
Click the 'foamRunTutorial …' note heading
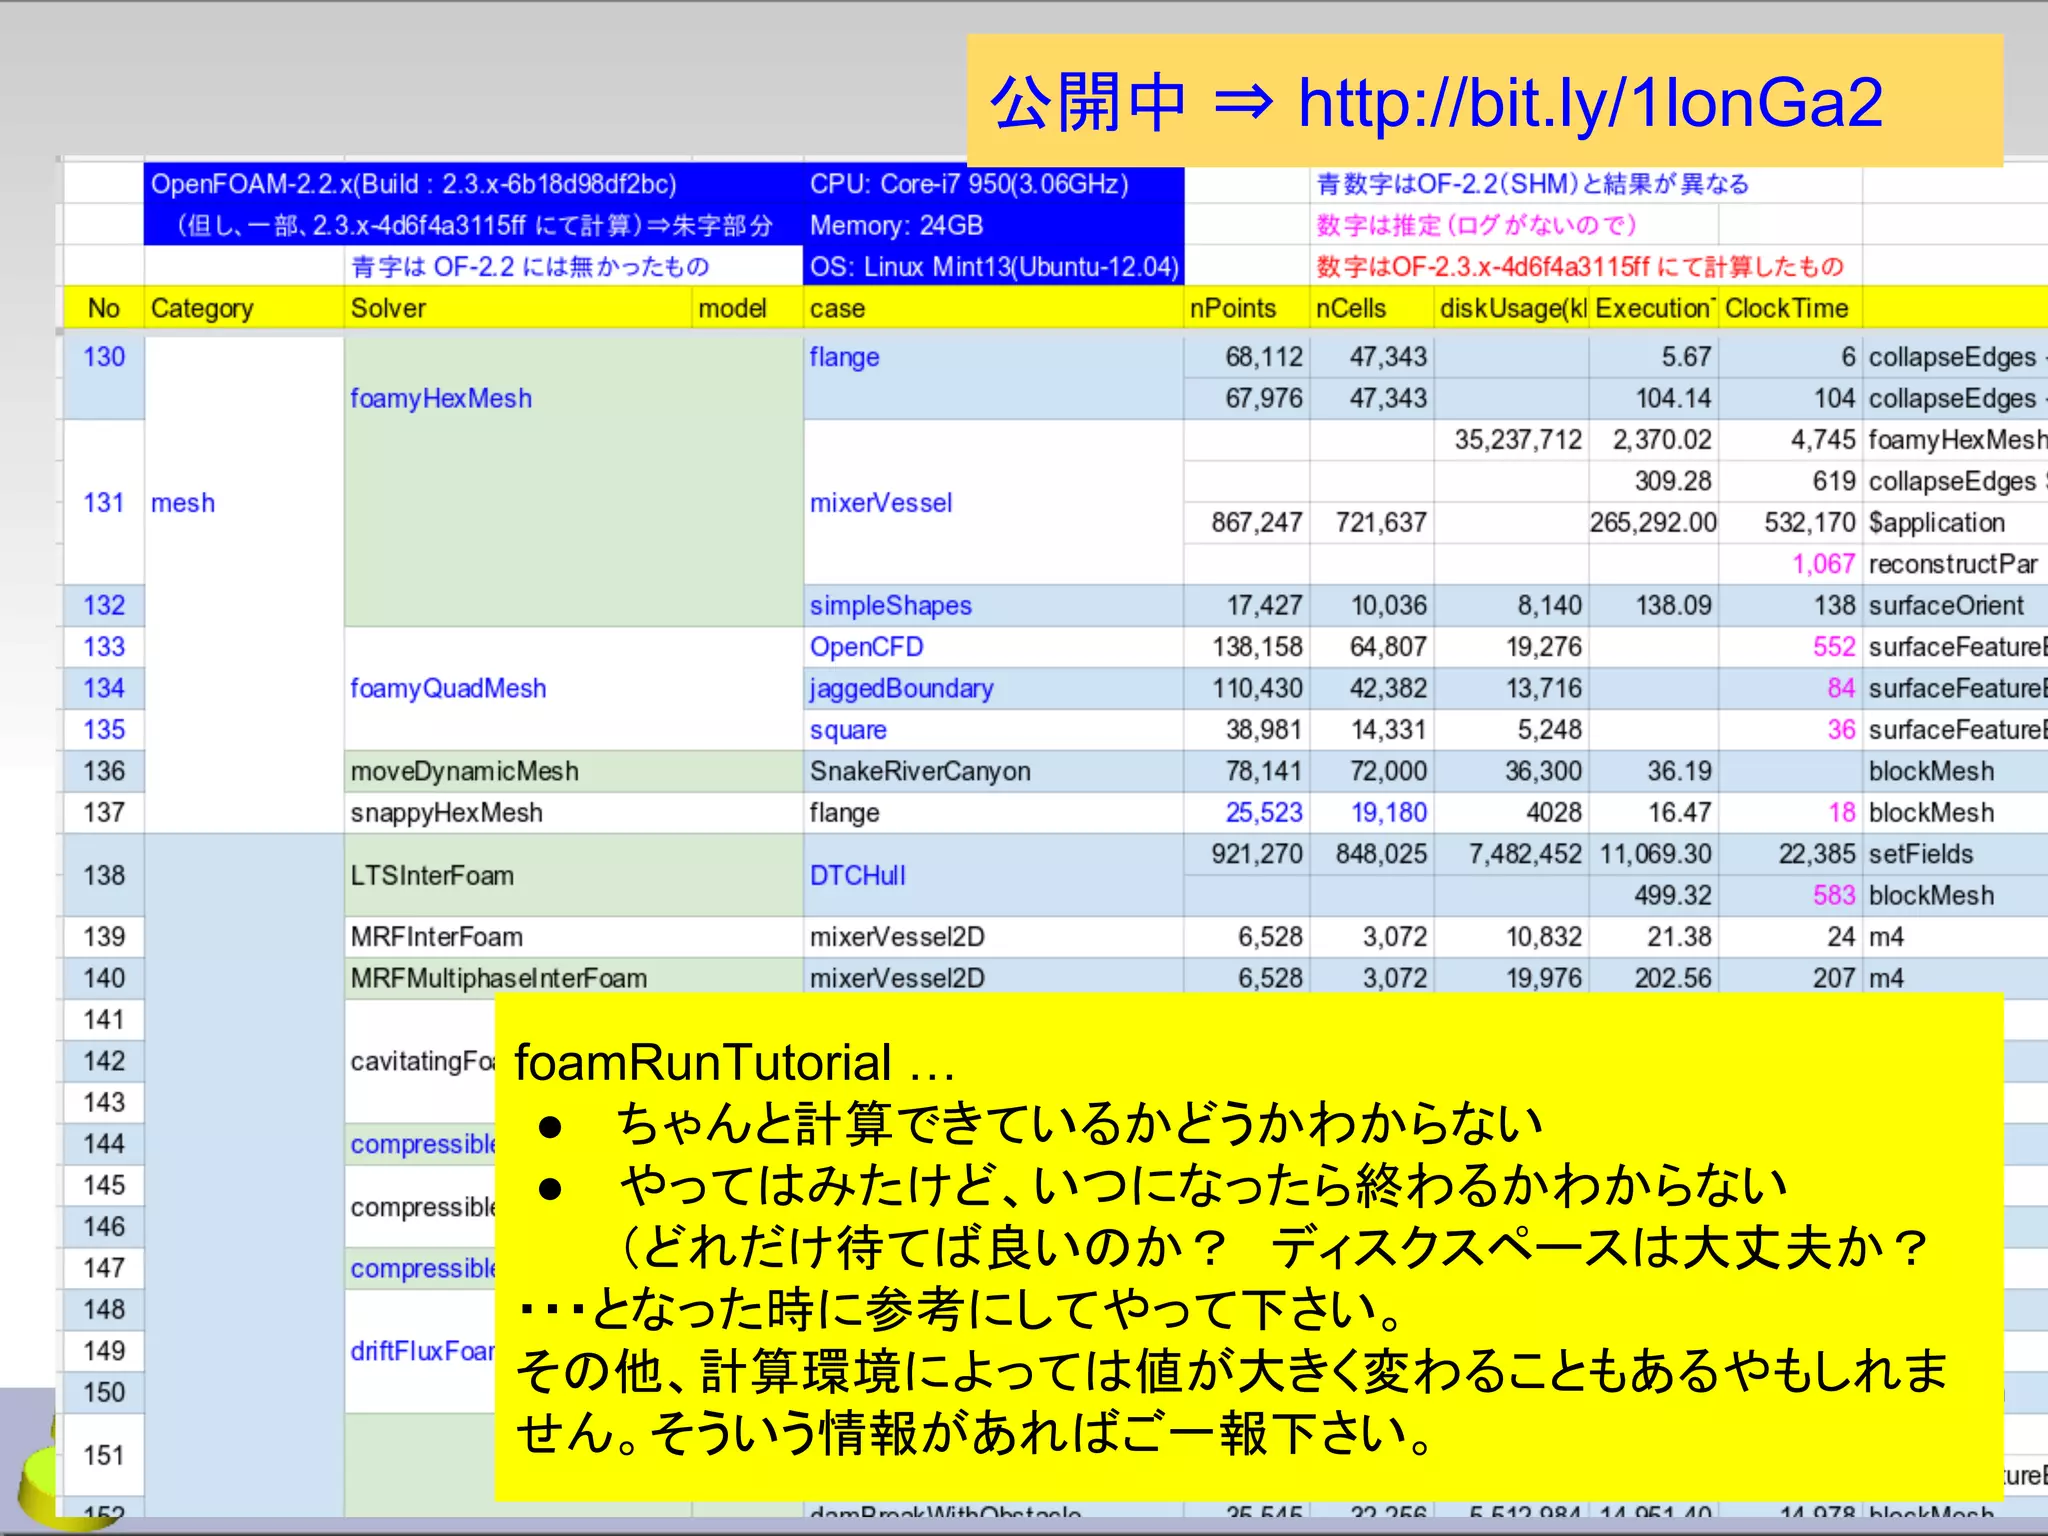point(735,1062)
